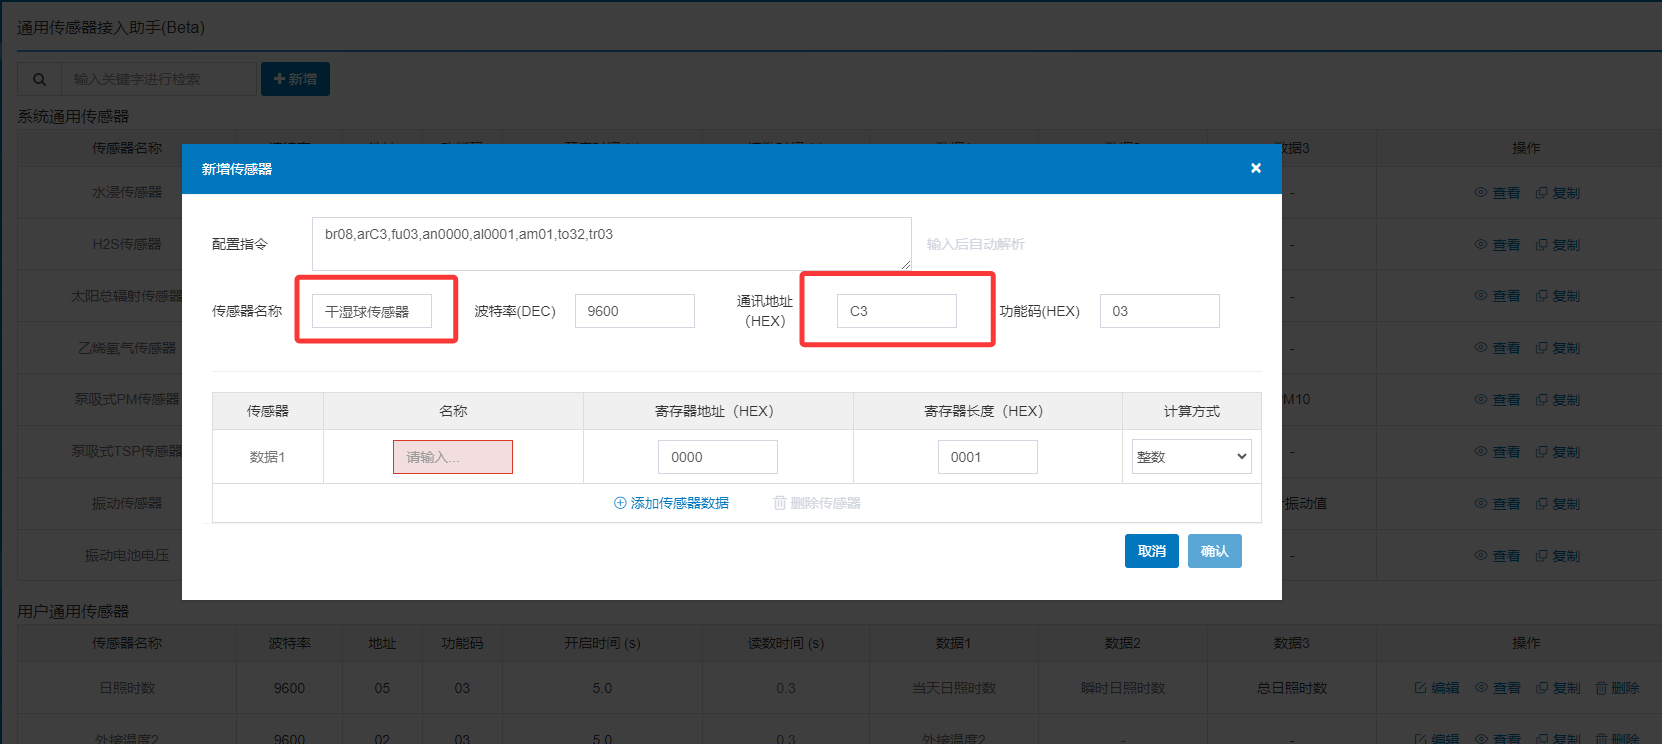The width and height of the screenshot is (1662, 744).
Task: Edit the 通讯地址 field showing C3
Action: [x=897, y=311]
